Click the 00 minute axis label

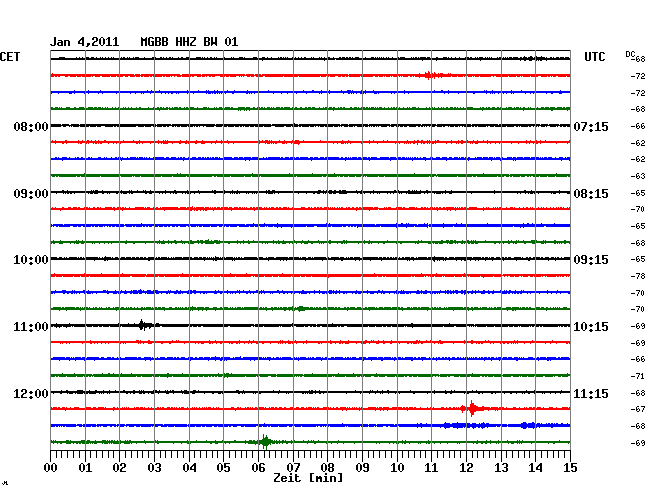(50, 468)
